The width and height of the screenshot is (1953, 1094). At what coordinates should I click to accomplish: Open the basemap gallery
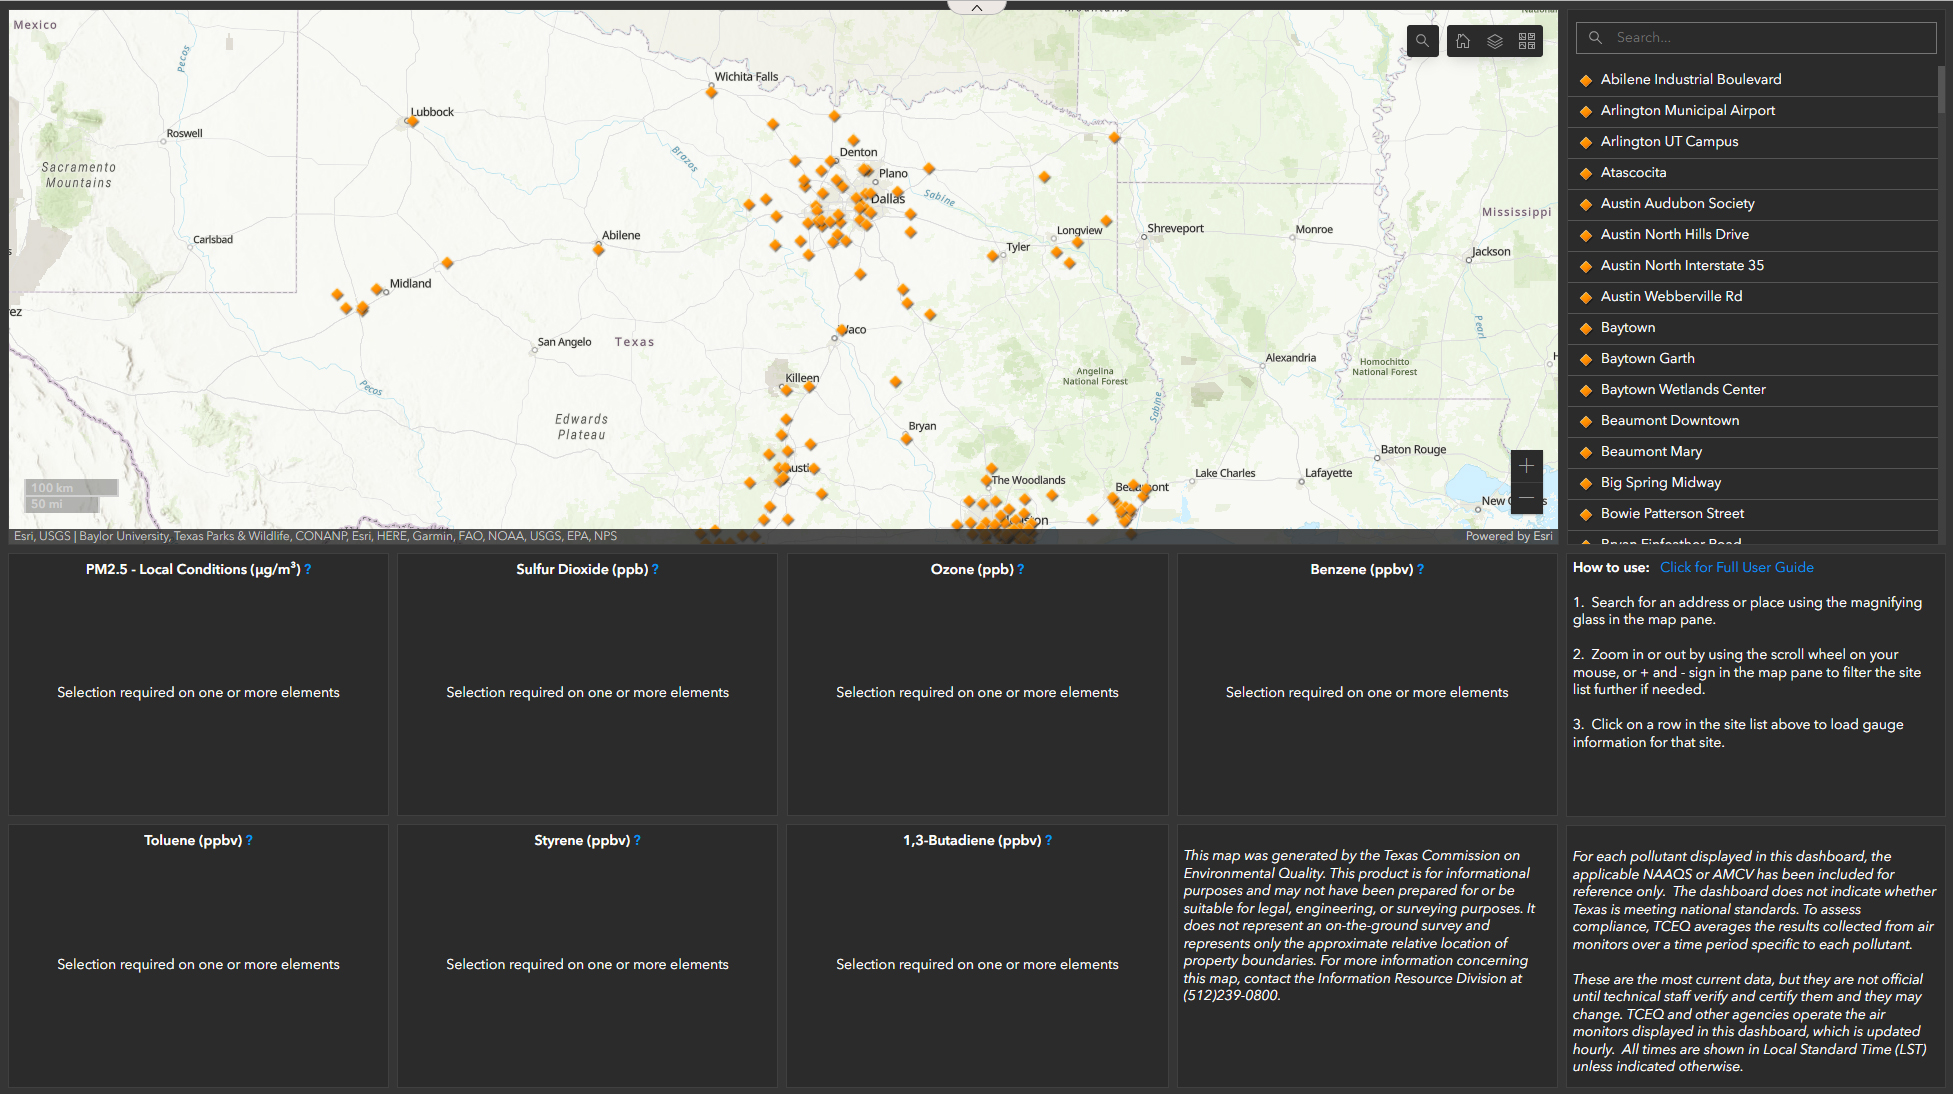coord(1526,41)
